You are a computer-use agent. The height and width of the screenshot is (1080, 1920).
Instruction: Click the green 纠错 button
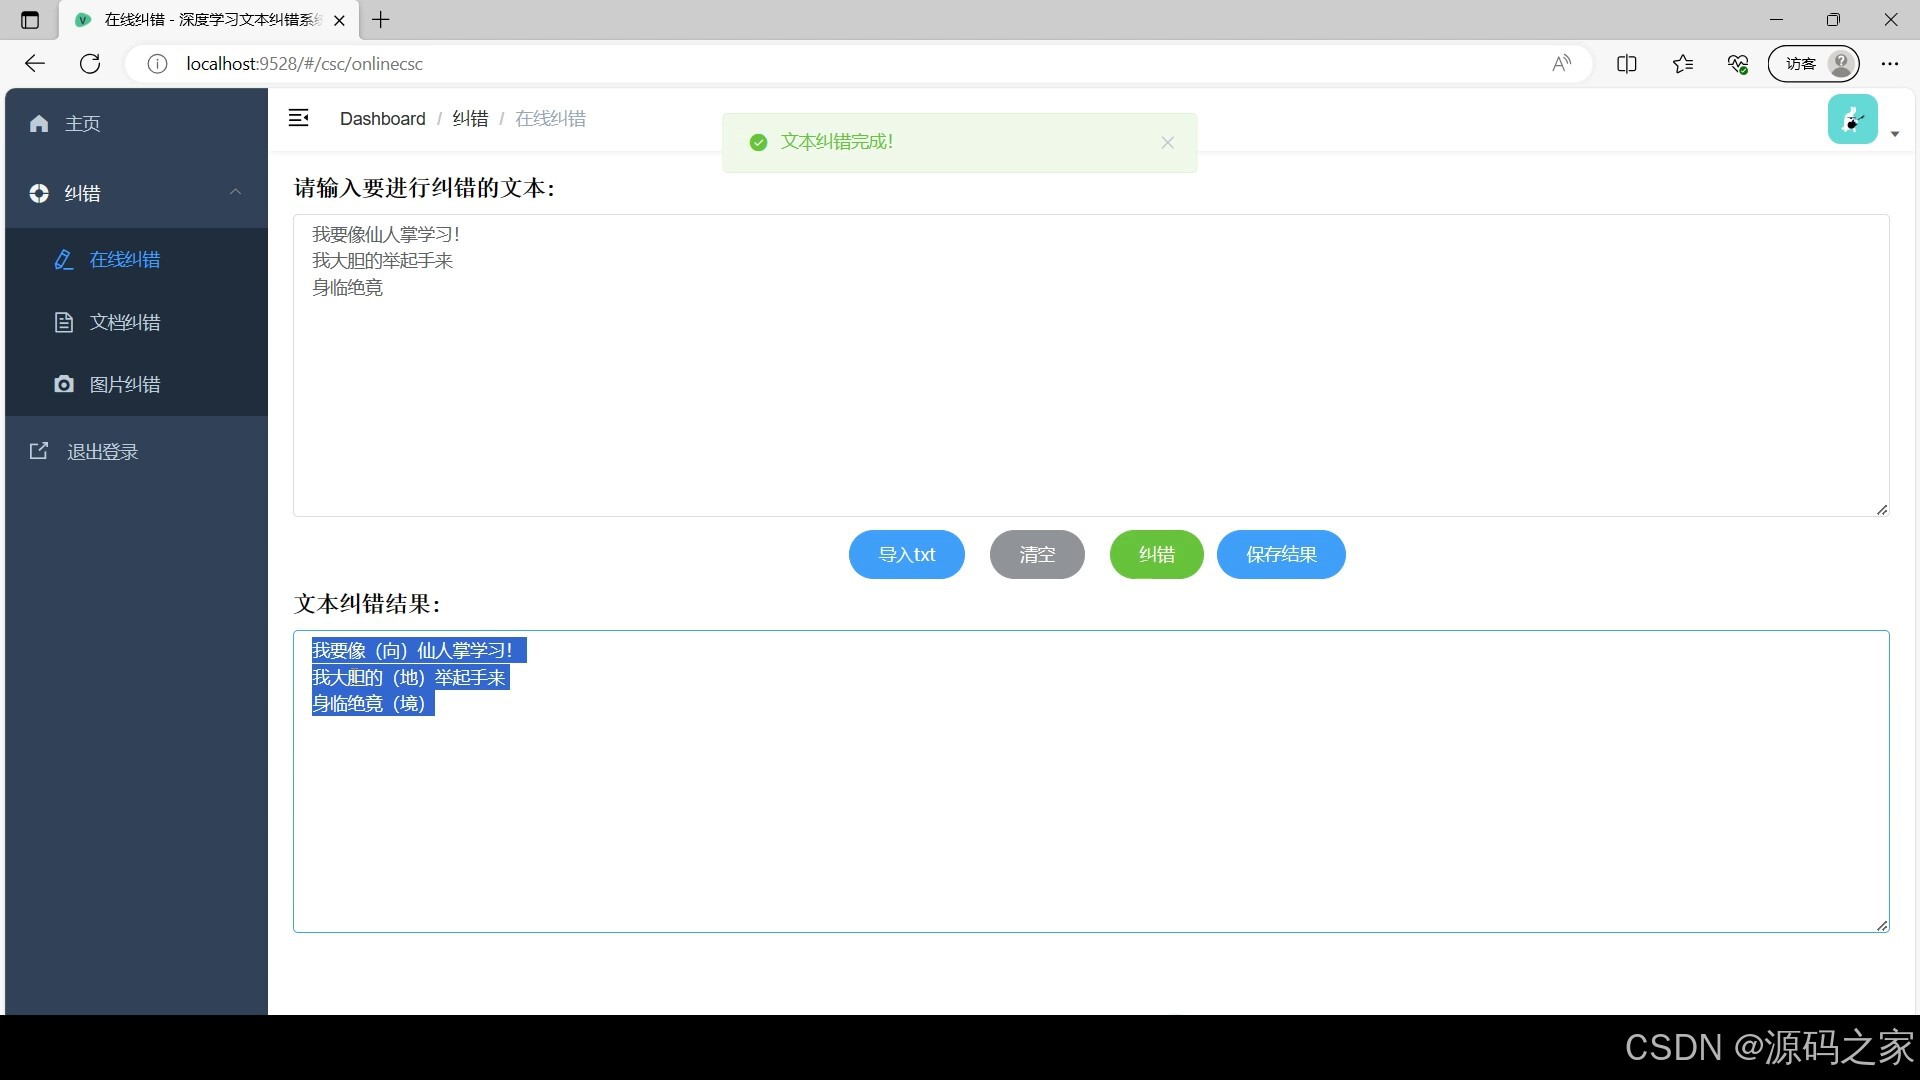click(1156, 554)
